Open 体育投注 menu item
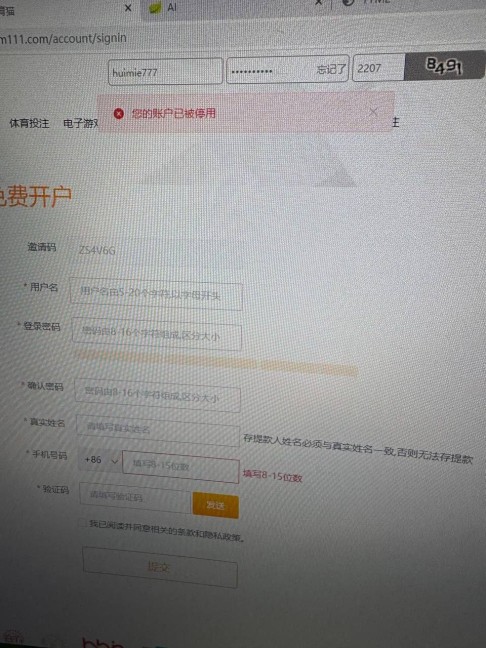Image resolution: width=486 pixels, height=648 pixels. [29, 123]
